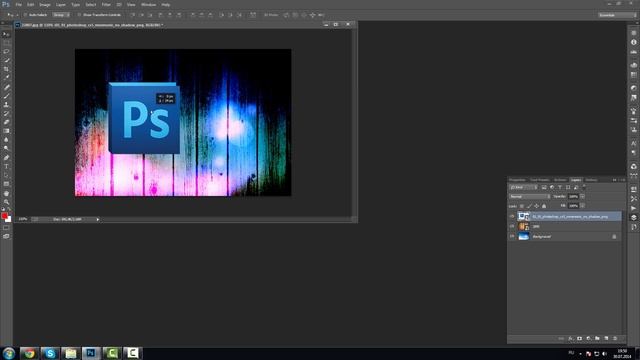Hide the selected top PNG layer
Viewport: 640px width, 360px height.
click(x=512, y=216)
